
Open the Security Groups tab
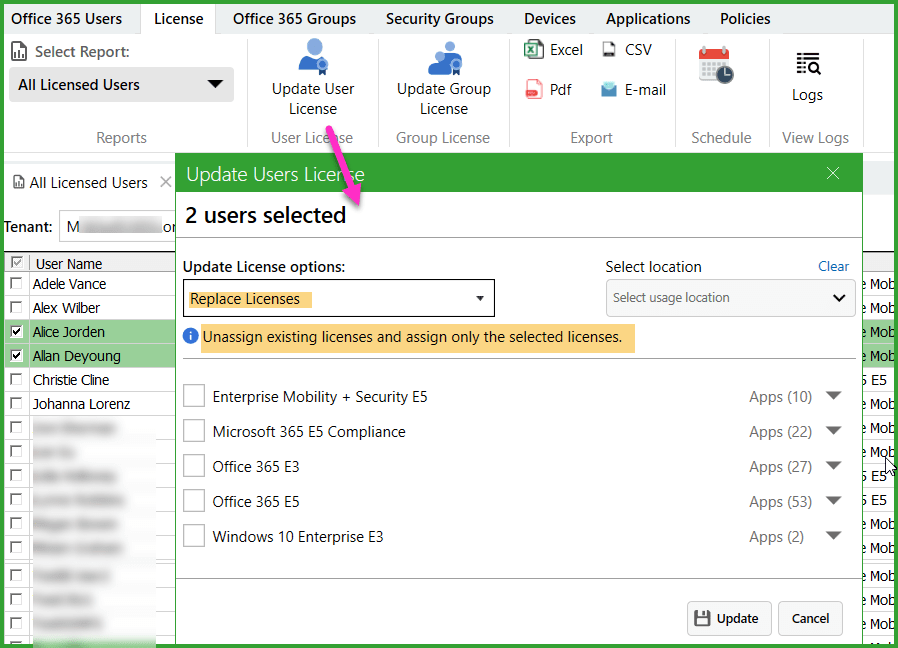439,18
